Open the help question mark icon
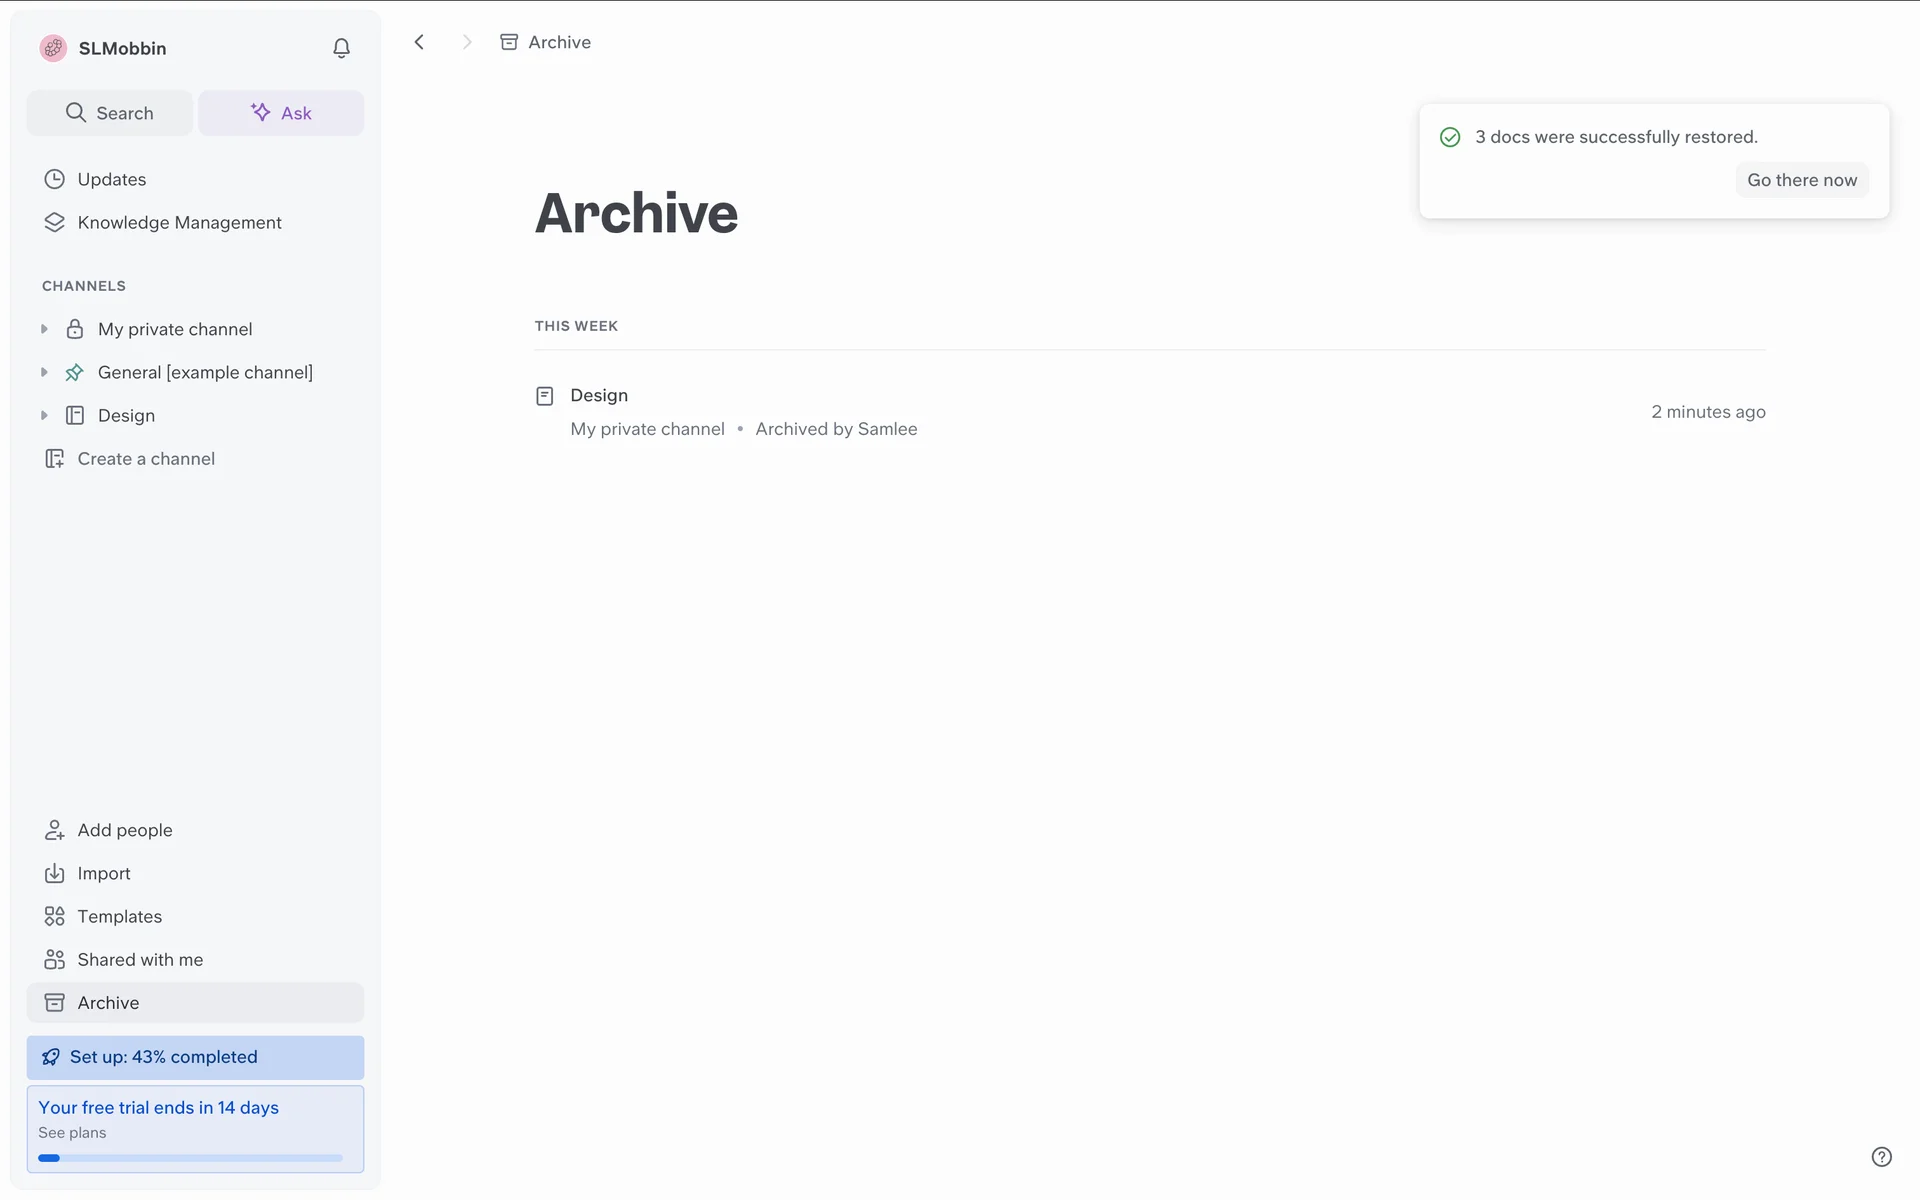1920x1200 pixels. [1881, 1157]
